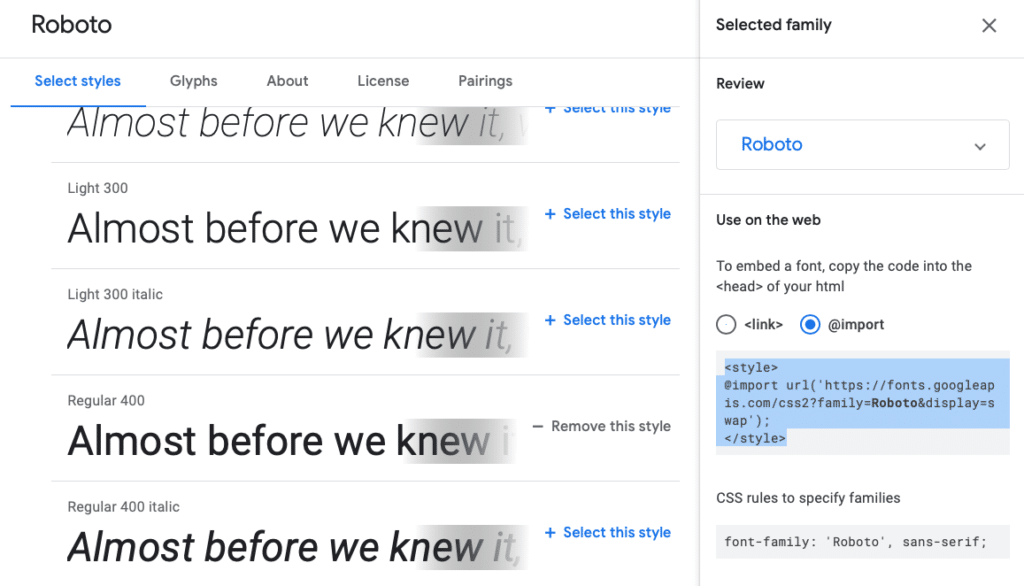This screenshot has height=586, width=1024.
Task: Collapse the Roboto selector in the Review section
Action: (980, 144)
